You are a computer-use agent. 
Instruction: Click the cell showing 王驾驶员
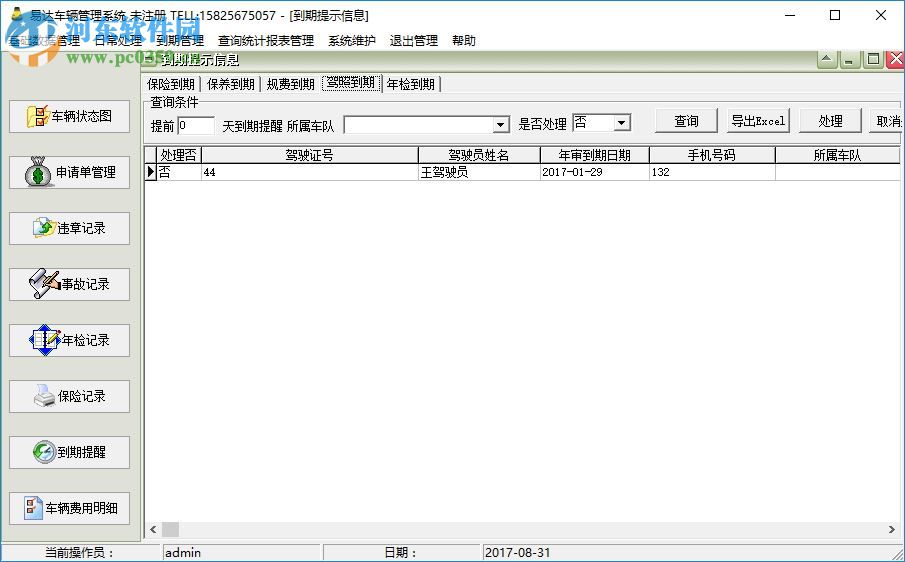point(479,172)
